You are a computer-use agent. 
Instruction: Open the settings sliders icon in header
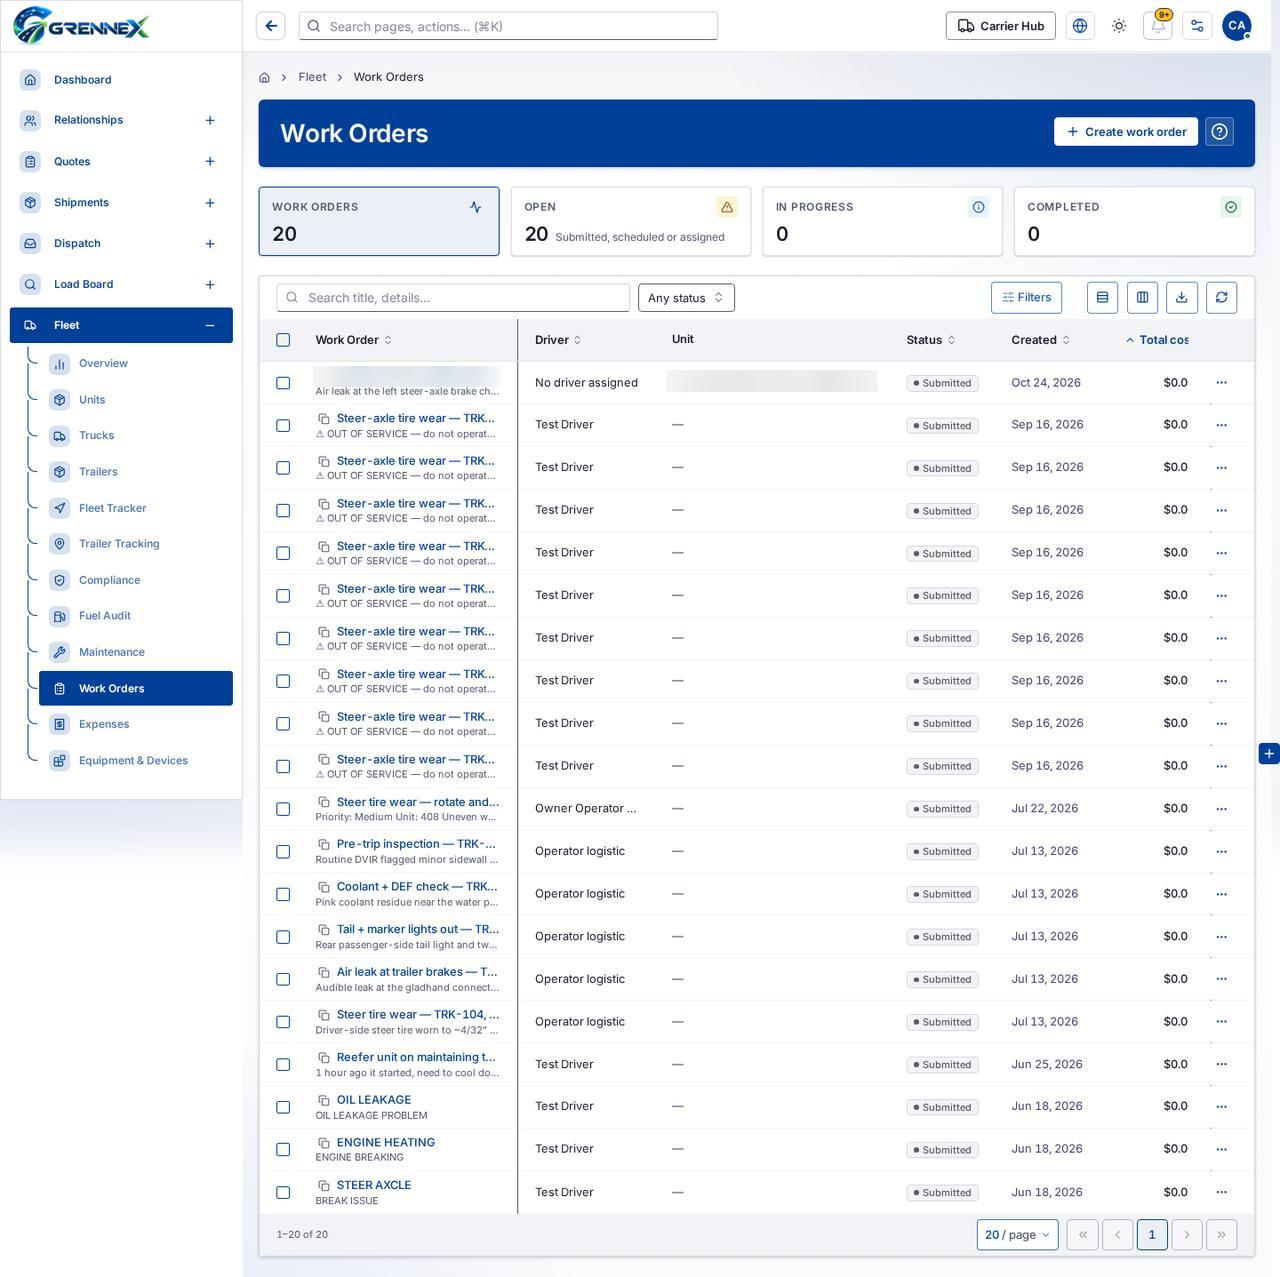1197,26
